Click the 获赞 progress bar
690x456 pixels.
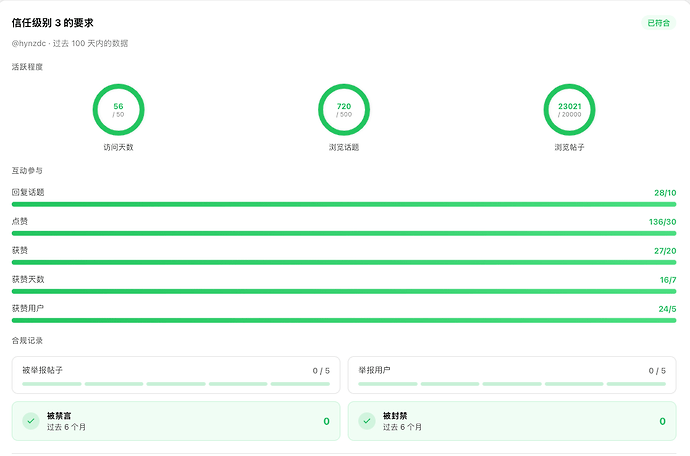coord(344,262)
